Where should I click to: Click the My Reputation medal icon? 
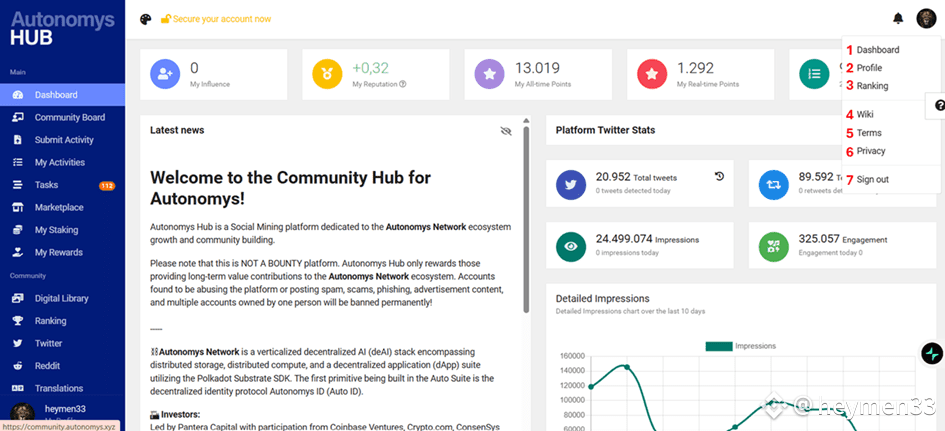[x=327, y=74]
